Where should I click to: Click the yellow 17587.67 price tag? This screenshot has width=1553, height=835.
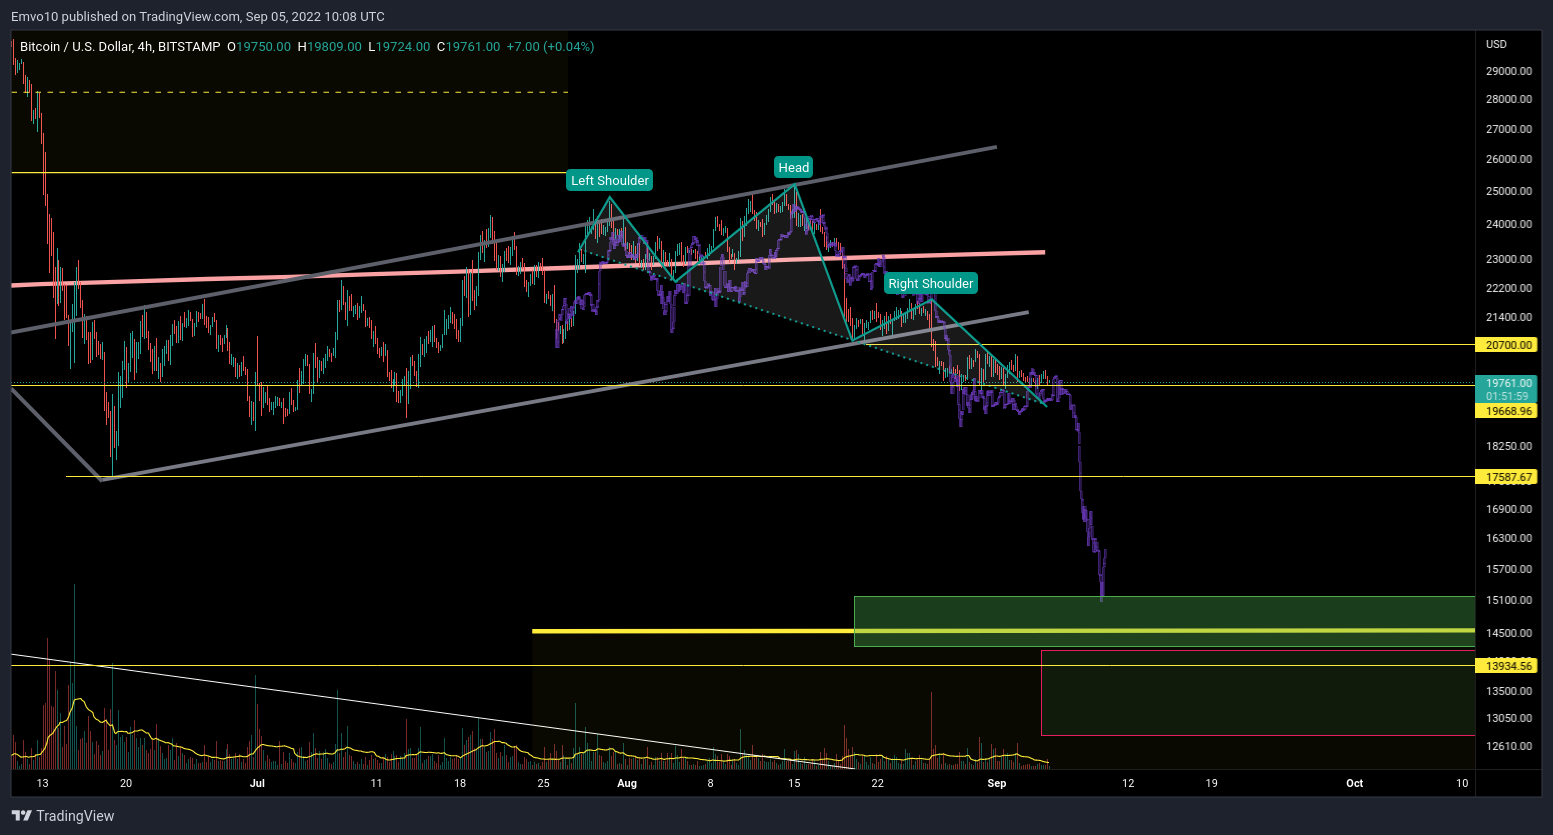tap(1507, 477)
